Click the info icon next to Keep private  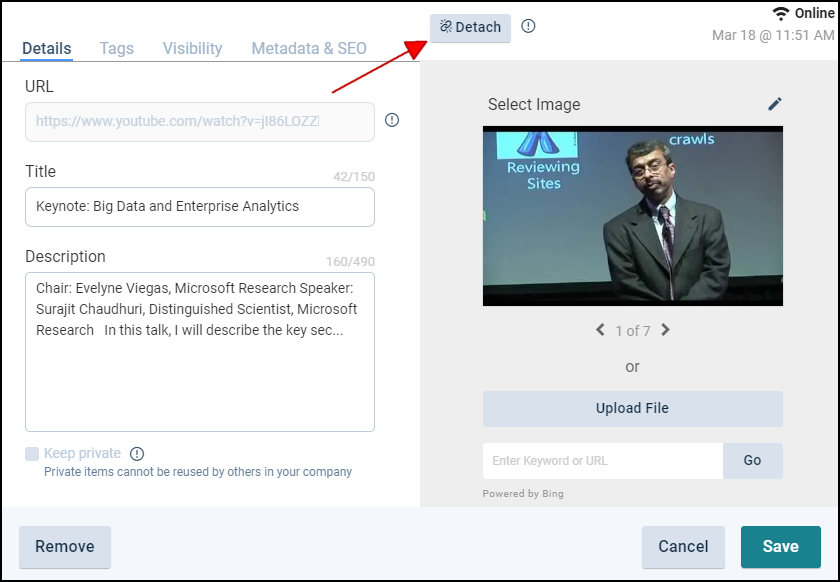(137, 454)
